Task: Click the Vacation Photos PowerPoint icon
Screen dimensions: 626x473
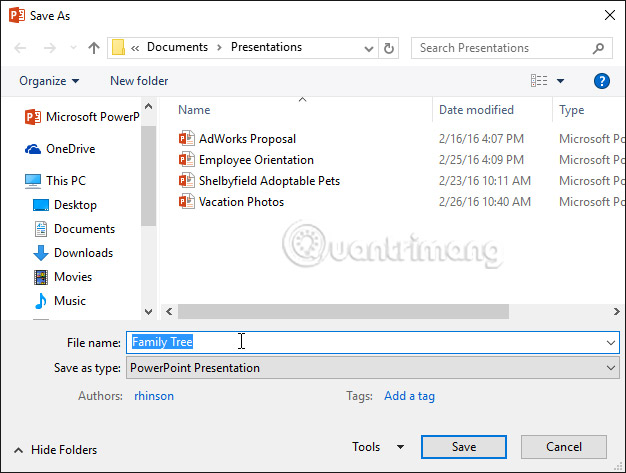Action: coord(186,202)
